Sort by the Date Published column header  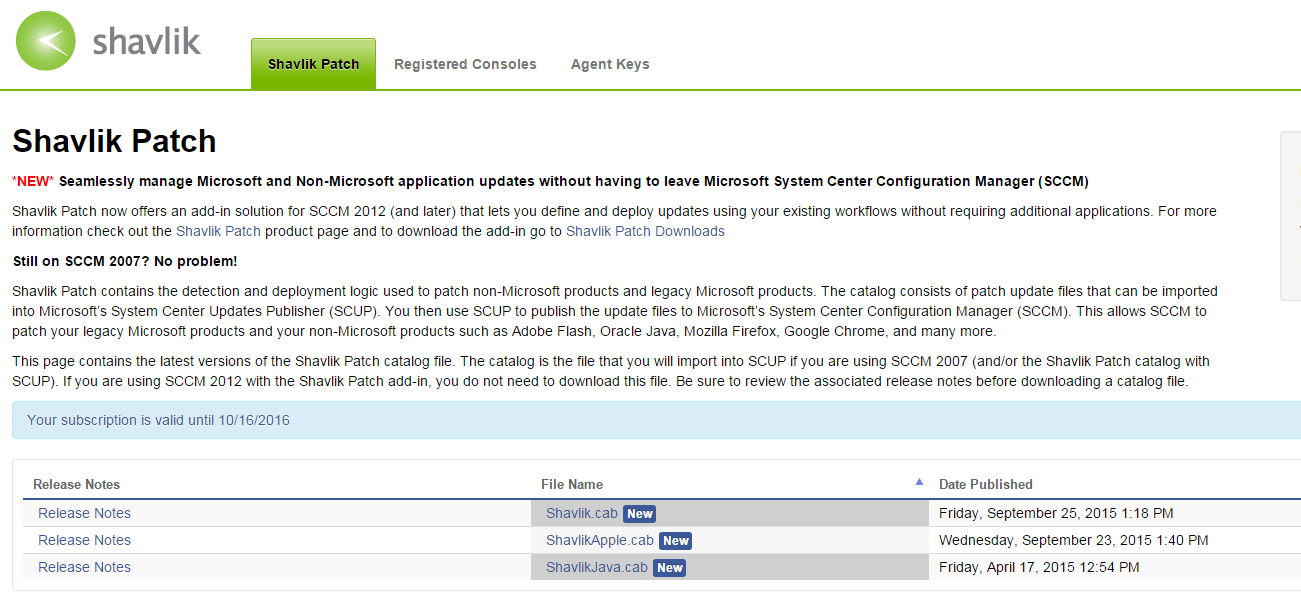coord(985,484)
